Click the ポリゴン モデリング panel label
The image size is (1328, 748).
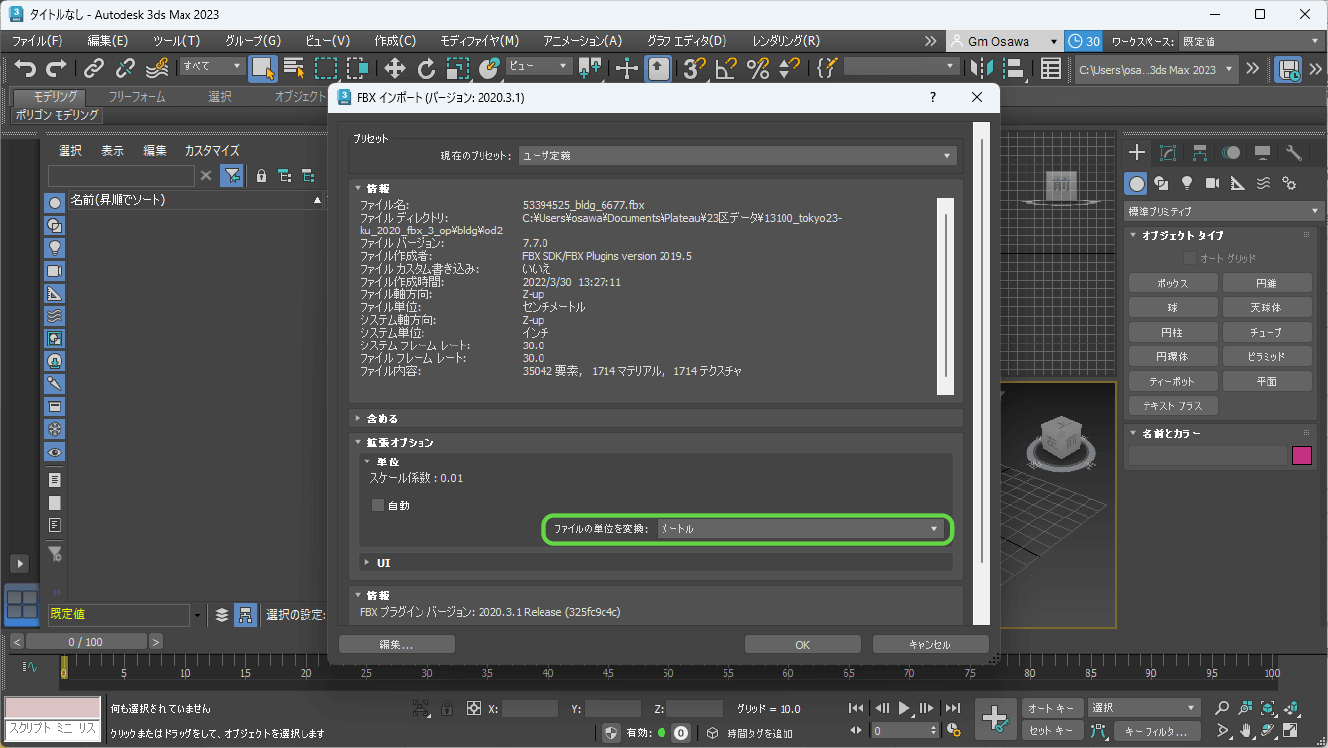click(57, 115)
